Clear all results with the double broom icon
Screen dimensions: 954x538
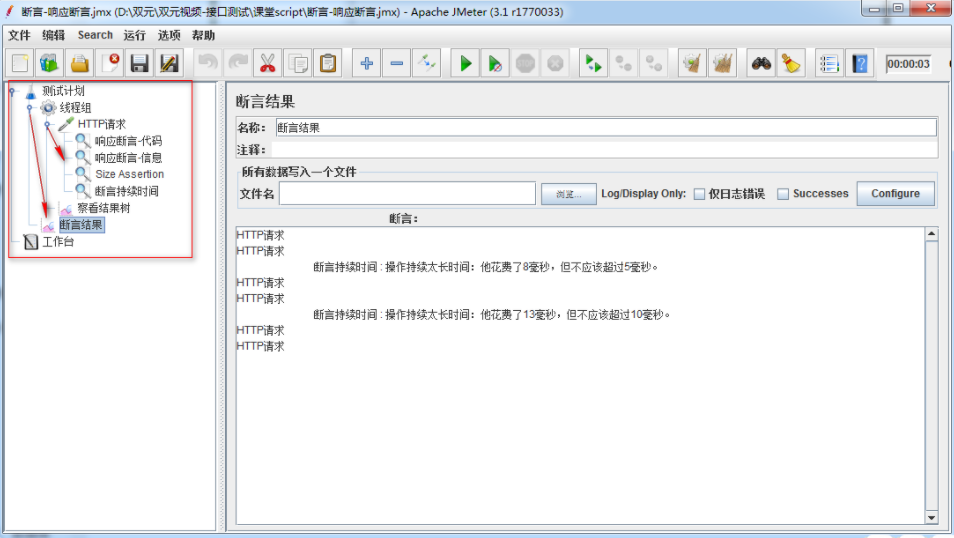tap(722, 63)
